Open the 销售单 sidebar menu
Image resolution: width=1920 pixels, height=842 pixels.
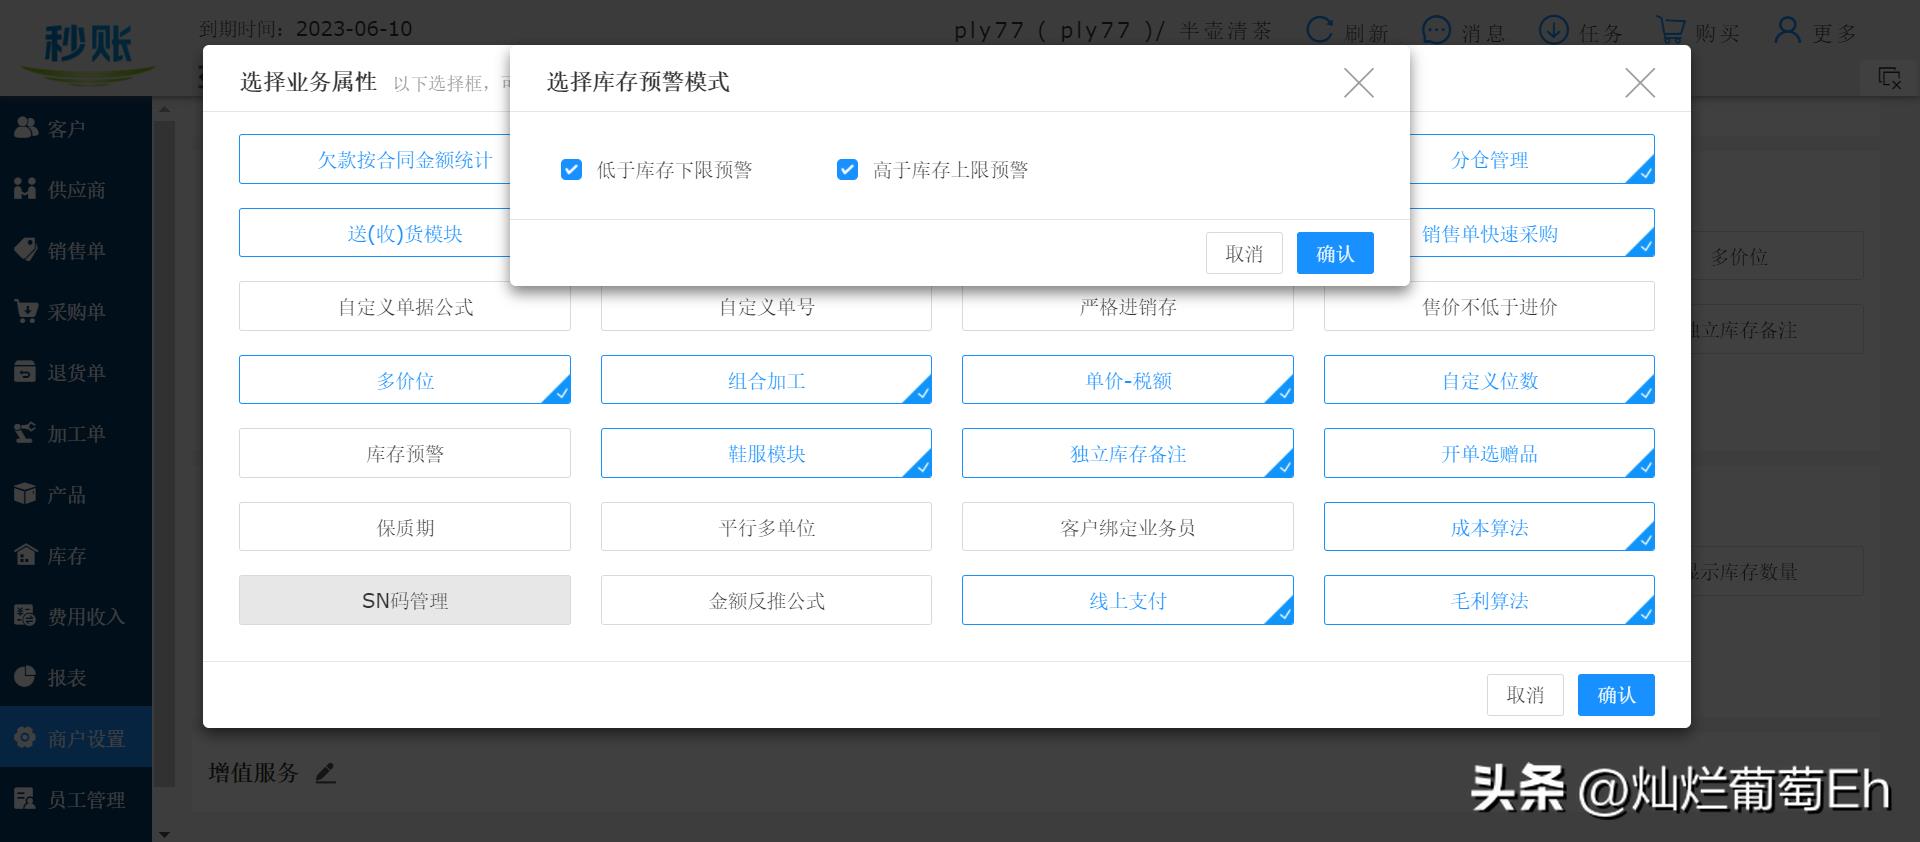click(x=76, y=250)
